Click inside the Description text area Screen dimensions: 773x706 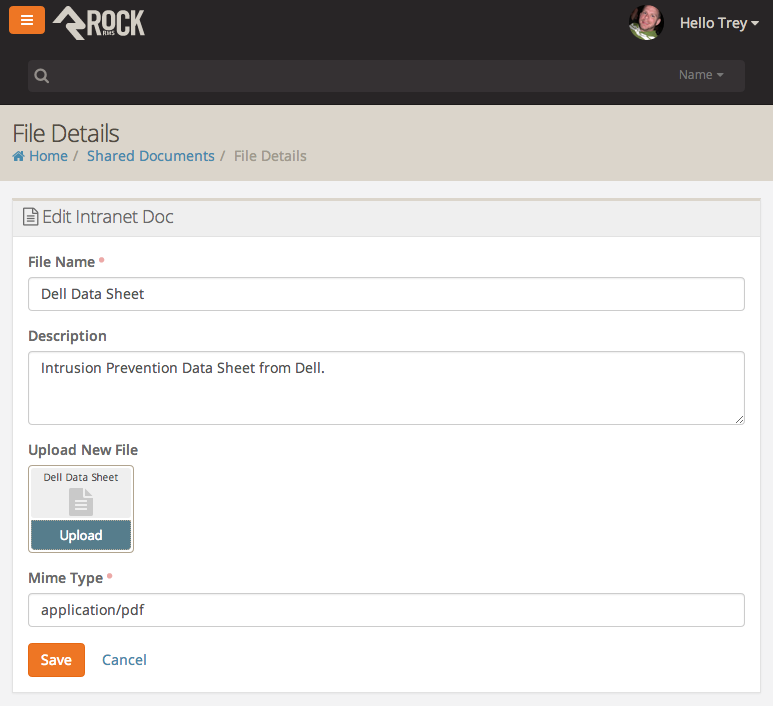pos(386,388)
